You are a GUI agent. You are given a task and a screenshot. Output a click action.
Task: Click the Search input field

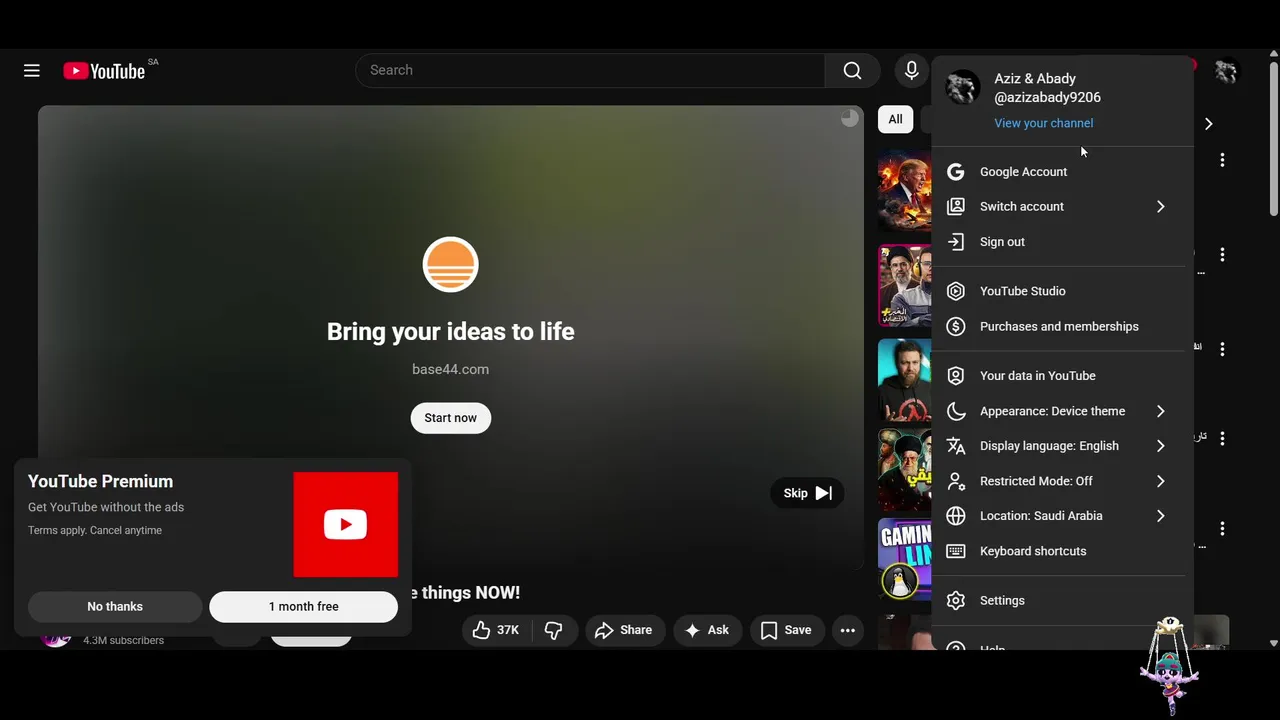pyautogui.click(x=590, y=70)
